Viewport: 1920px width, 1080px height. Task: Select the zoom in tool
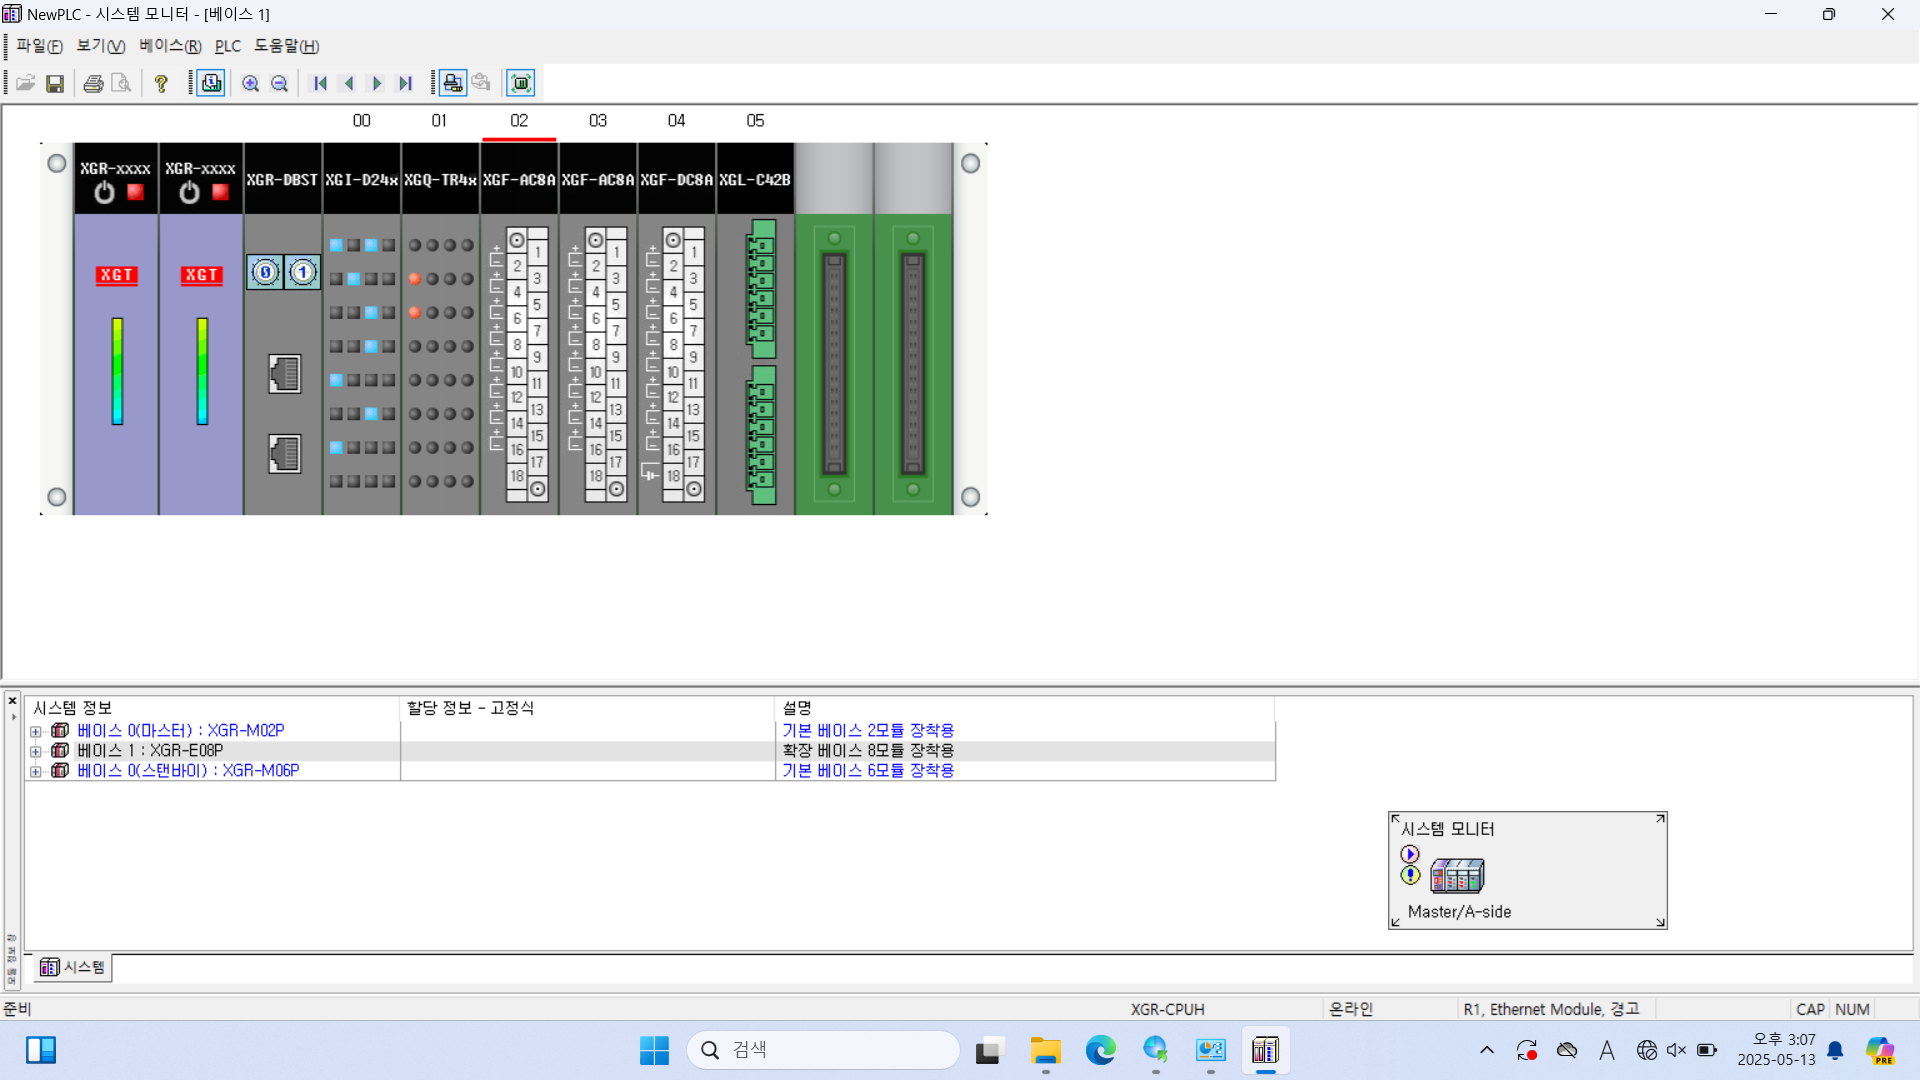tap(251, 83)
